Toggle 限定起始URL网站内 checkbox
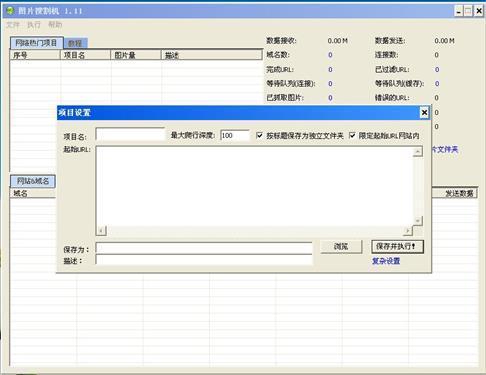The image size is (486, 375). tap(352, 135)
